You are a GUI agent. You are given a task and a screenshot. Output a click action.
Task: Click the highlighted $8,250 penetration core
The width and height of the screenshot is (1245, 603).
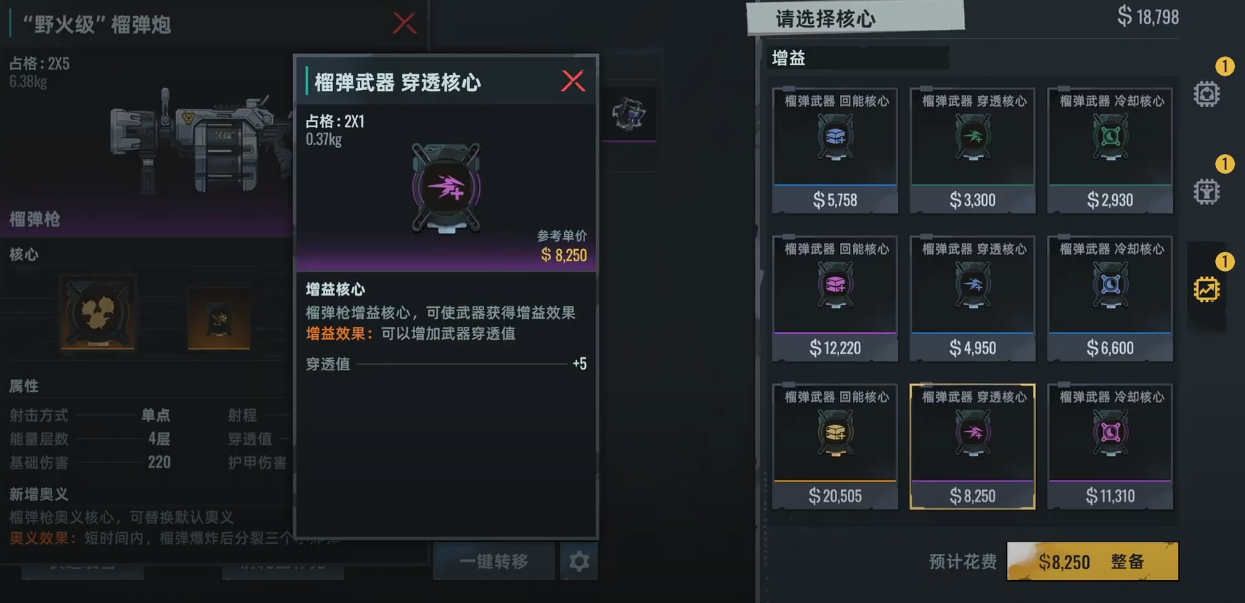click(x=972, y=446)
